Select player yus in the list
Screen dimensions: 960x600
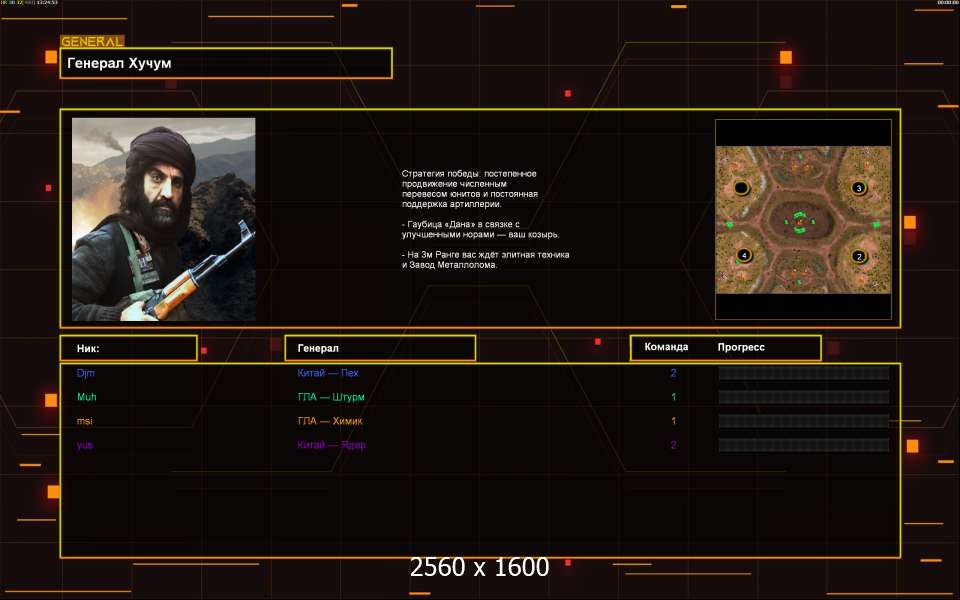[85, 445]
